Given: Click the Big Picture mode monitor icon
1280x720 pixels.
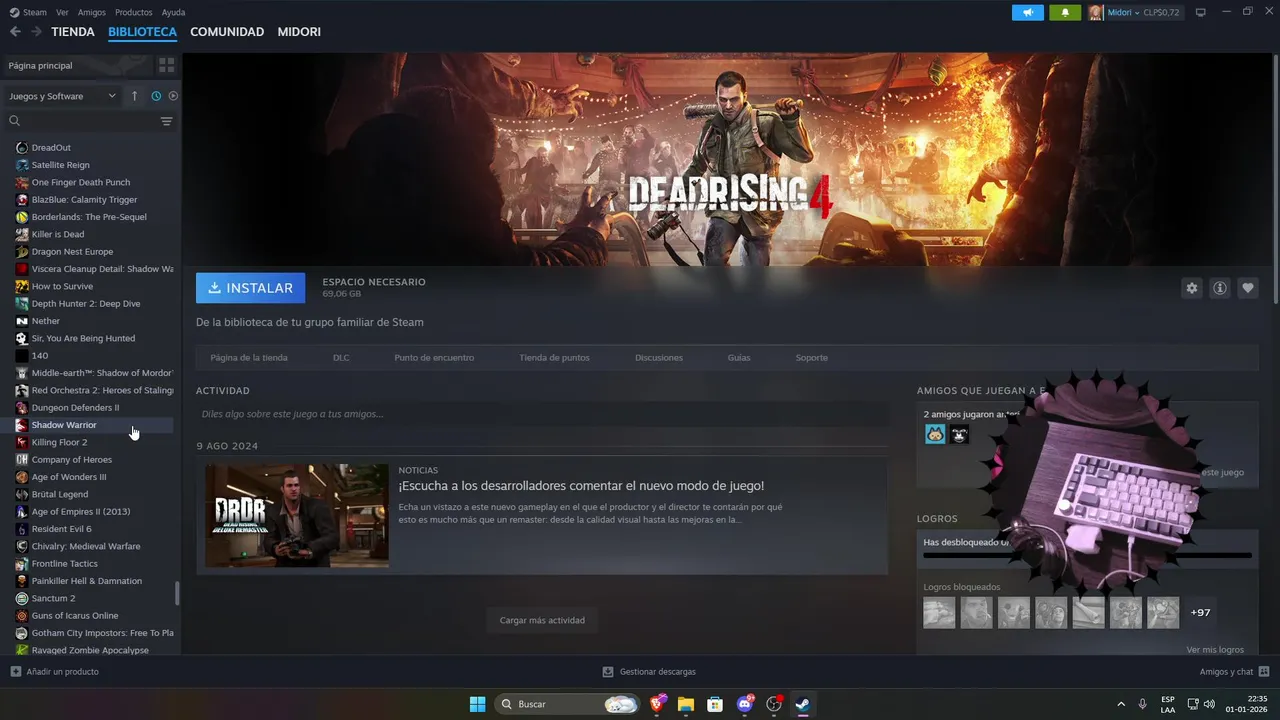Looking at the screenshot, I should 1201,12.
